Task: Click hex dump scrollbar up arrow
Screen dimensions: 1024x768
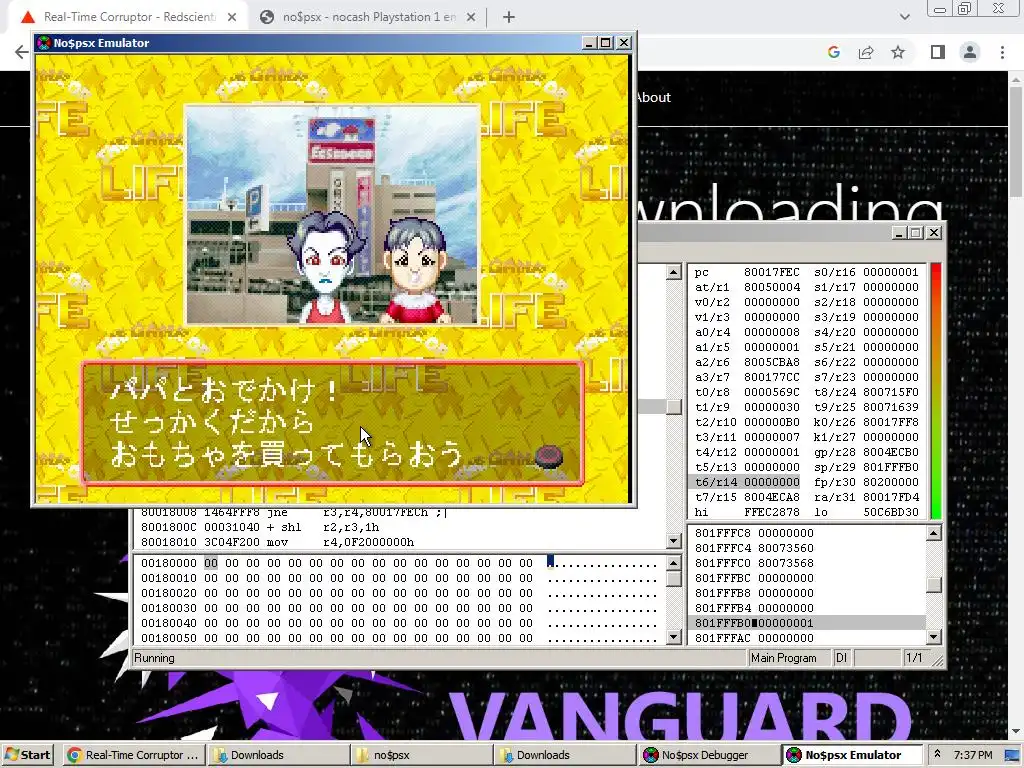Action: 674,563
